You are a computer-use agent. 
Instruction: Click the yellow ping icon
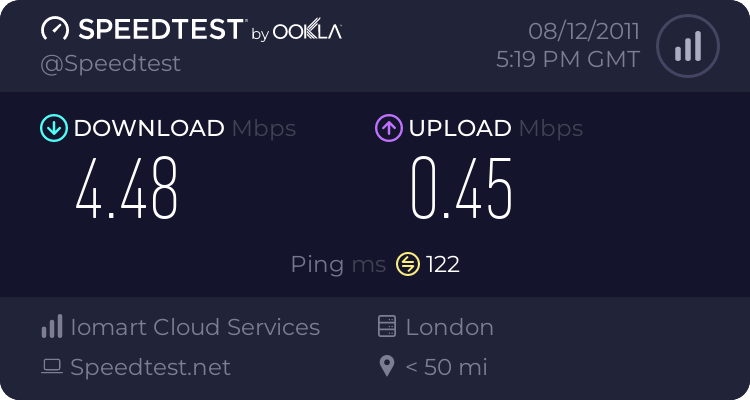point(408,264)
